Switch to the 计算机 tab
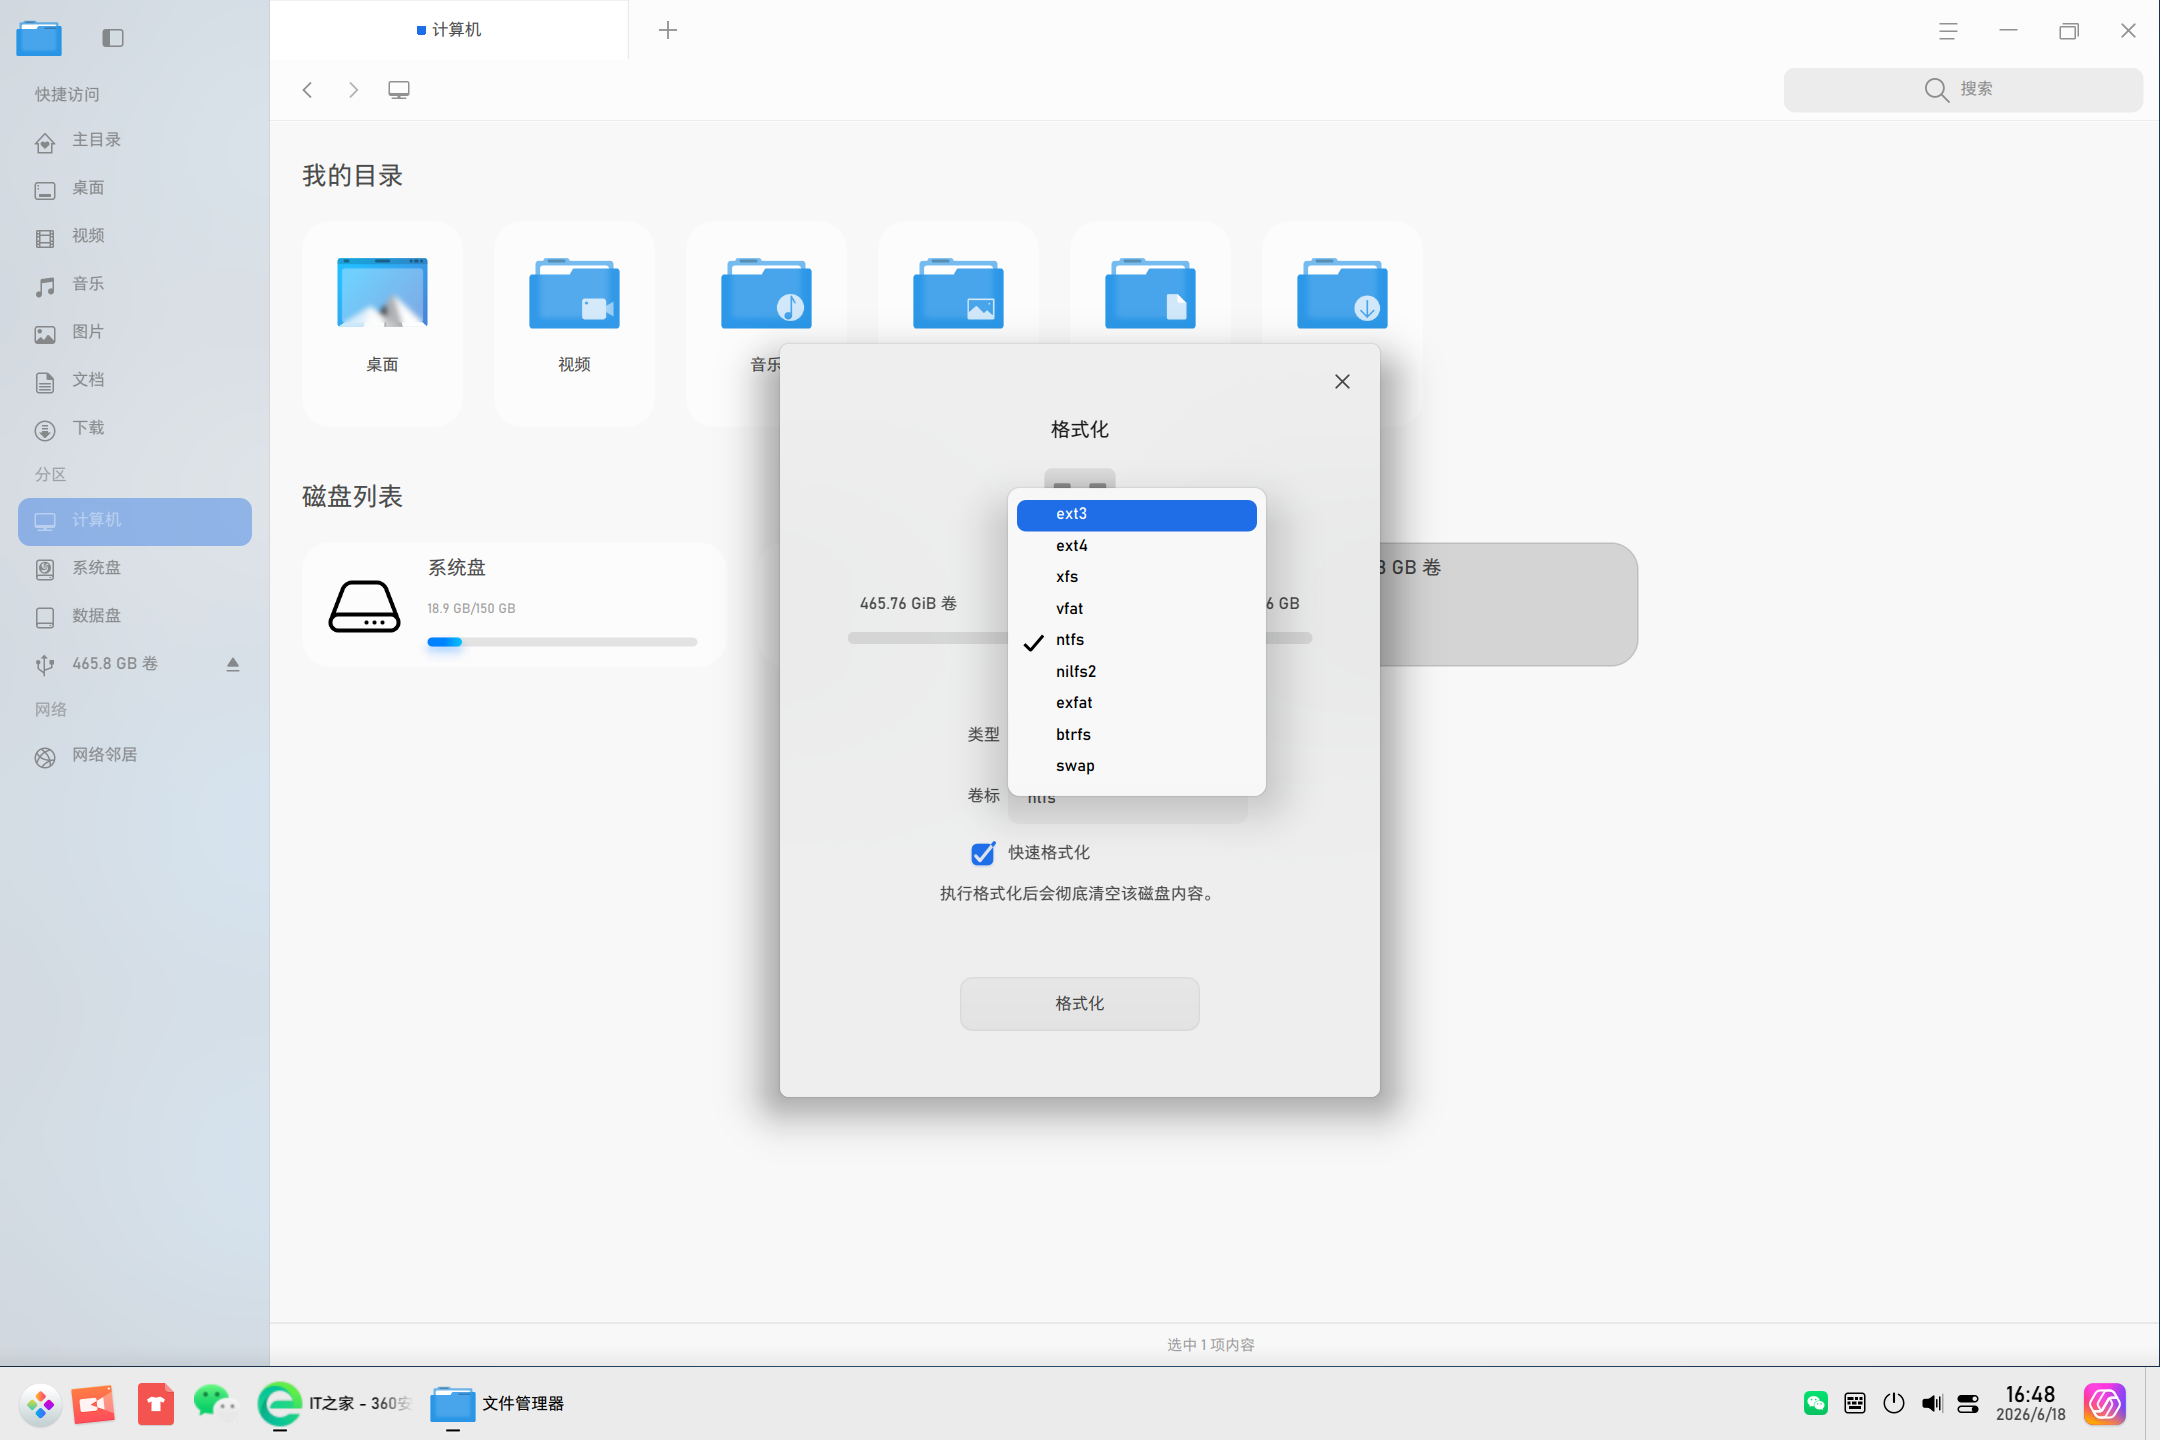 coord(449,30)
